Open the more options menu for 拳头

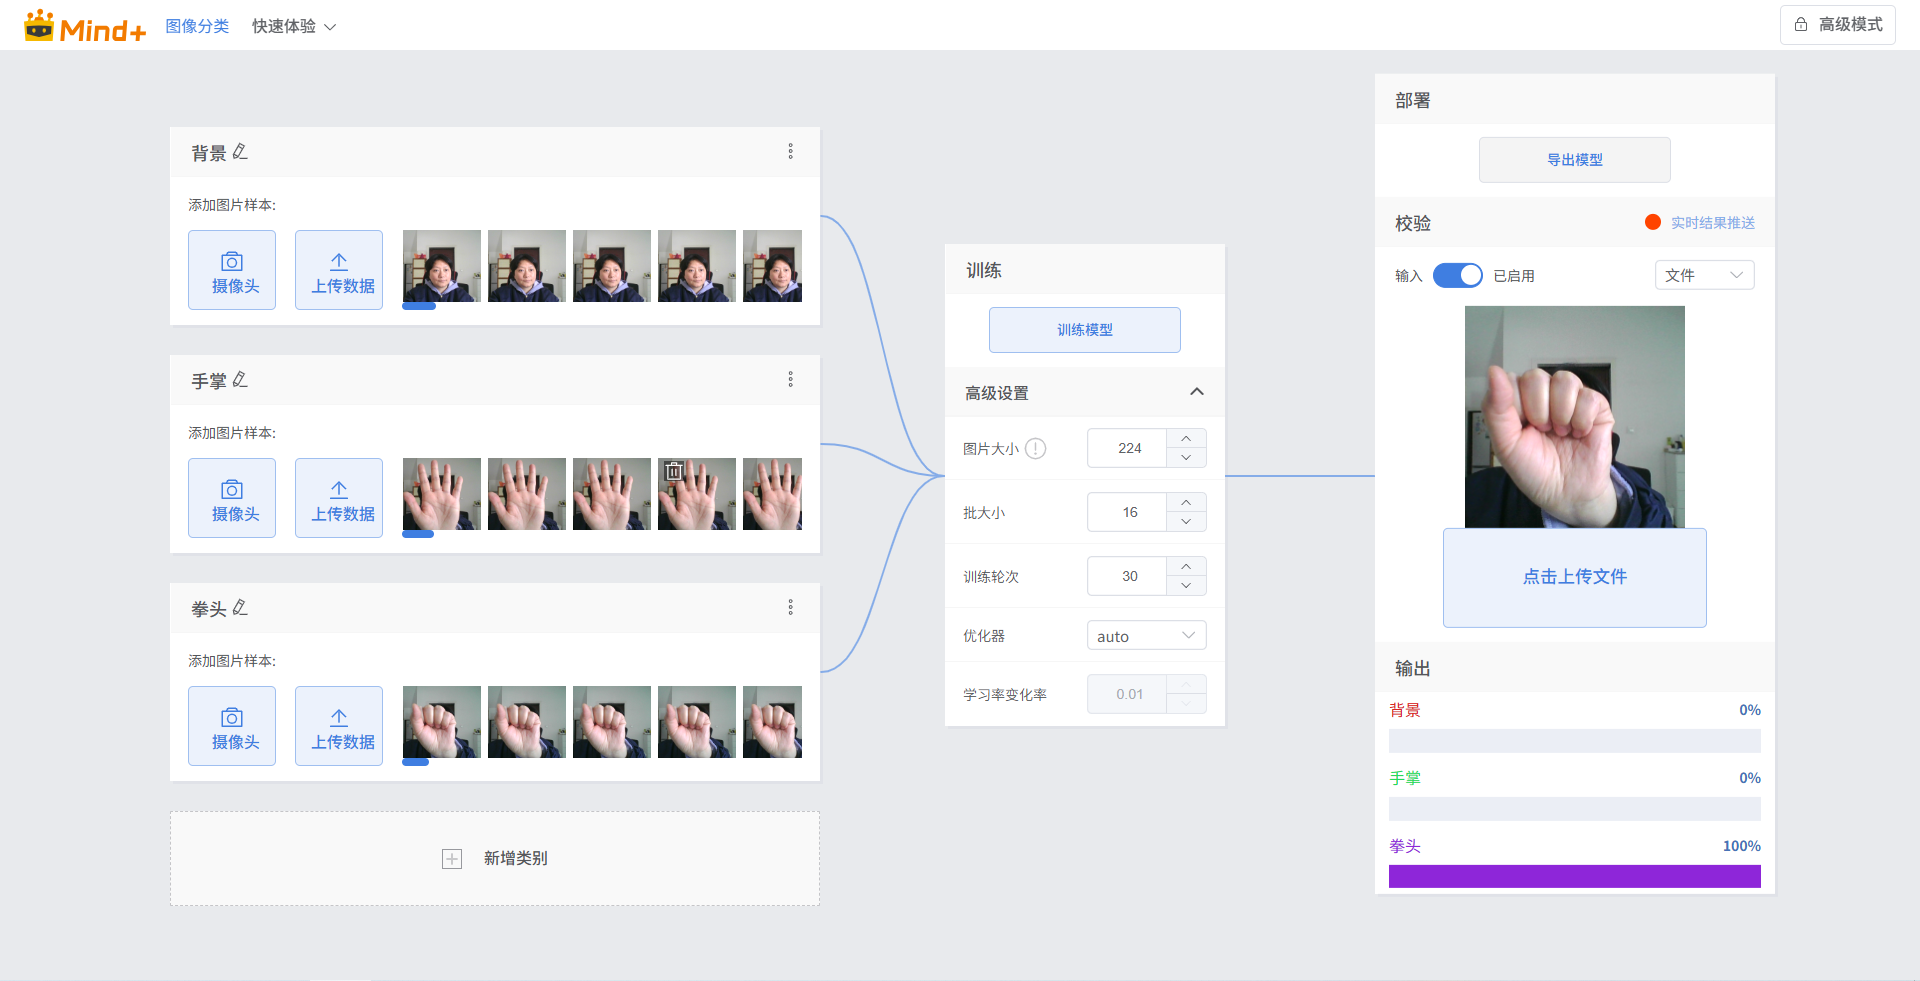[x=790, y=607]
